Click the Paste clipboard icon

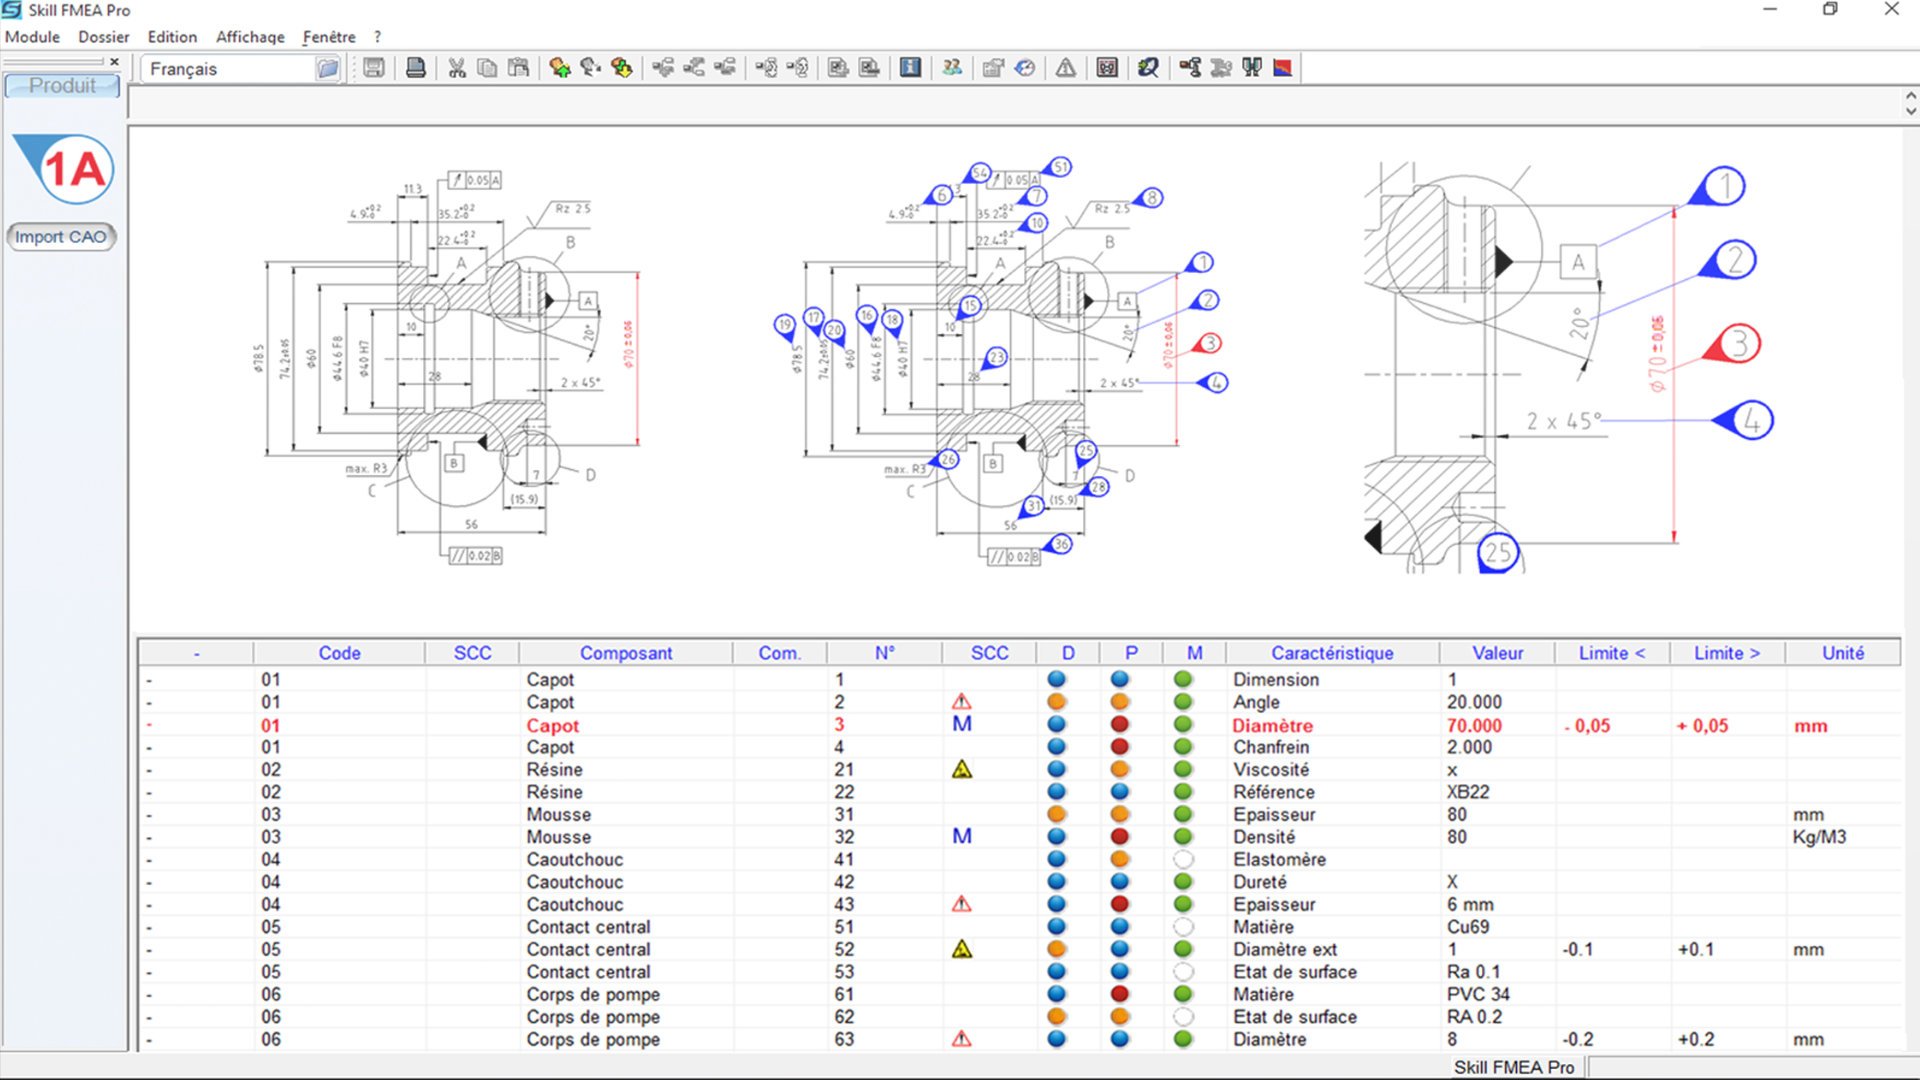(x=518, y=68)
